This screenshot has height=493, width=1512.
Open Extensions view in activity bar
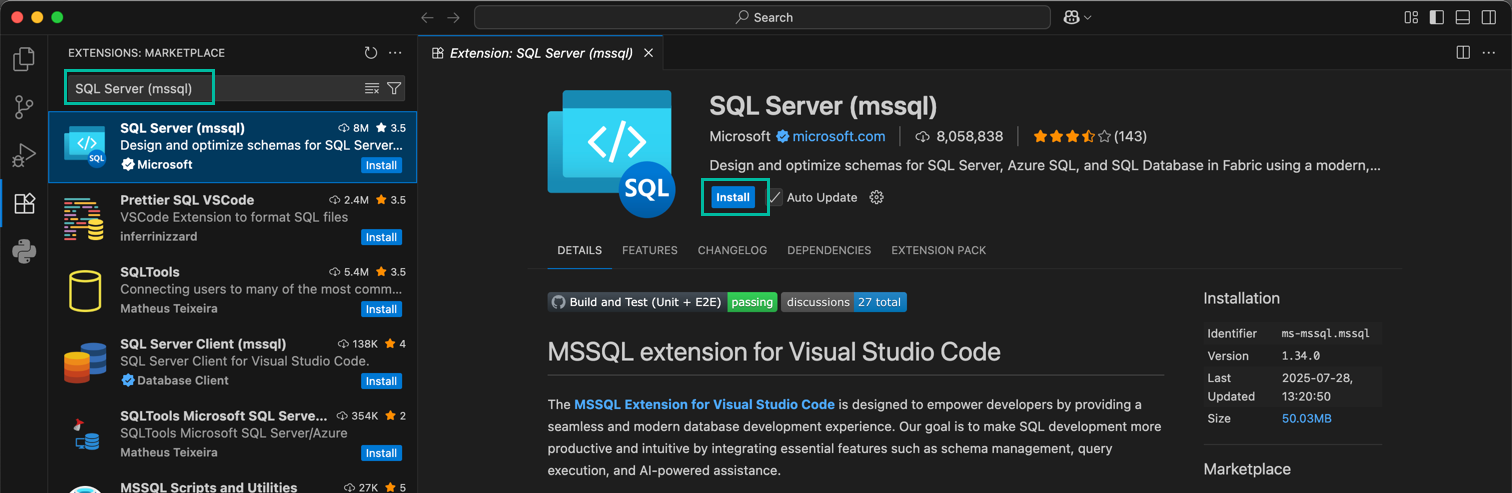coord(24,203)
